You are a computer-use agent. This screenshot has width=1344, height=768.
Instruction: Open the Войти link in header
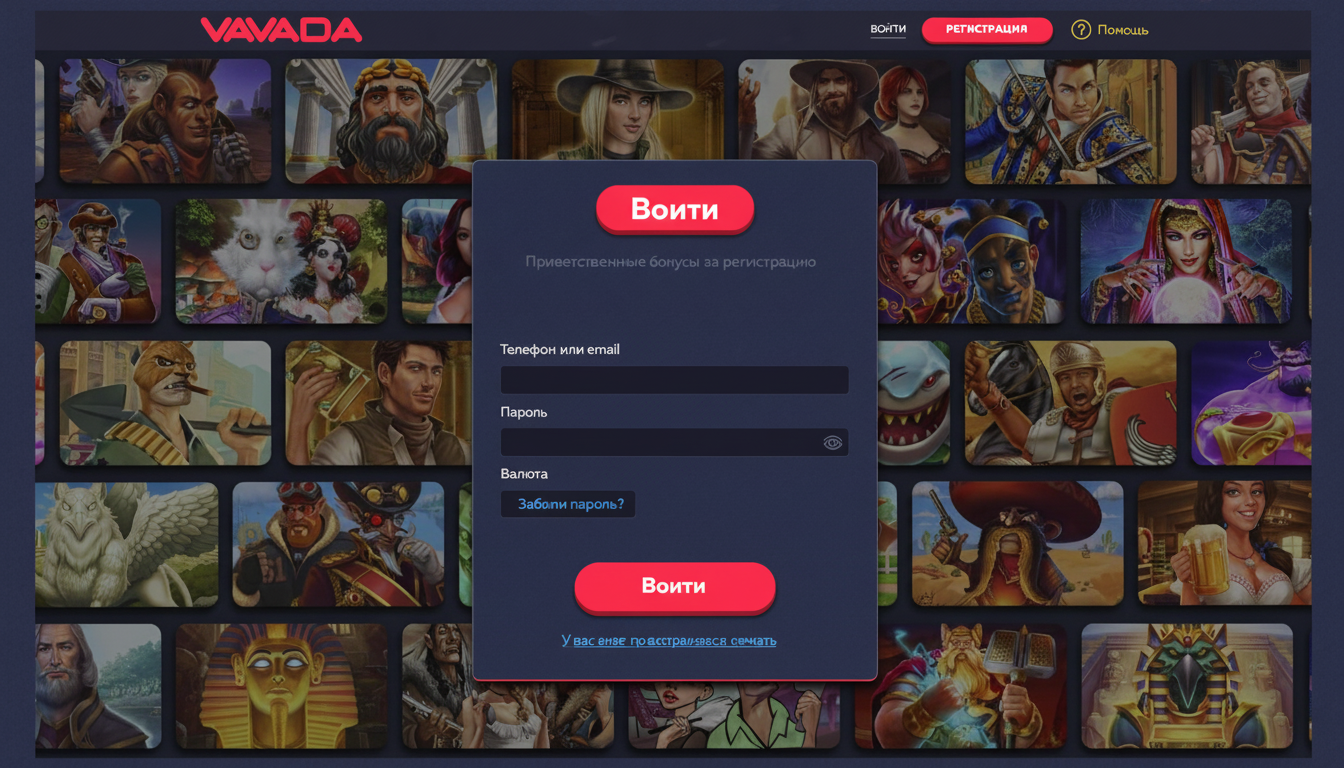click(888, 29)
